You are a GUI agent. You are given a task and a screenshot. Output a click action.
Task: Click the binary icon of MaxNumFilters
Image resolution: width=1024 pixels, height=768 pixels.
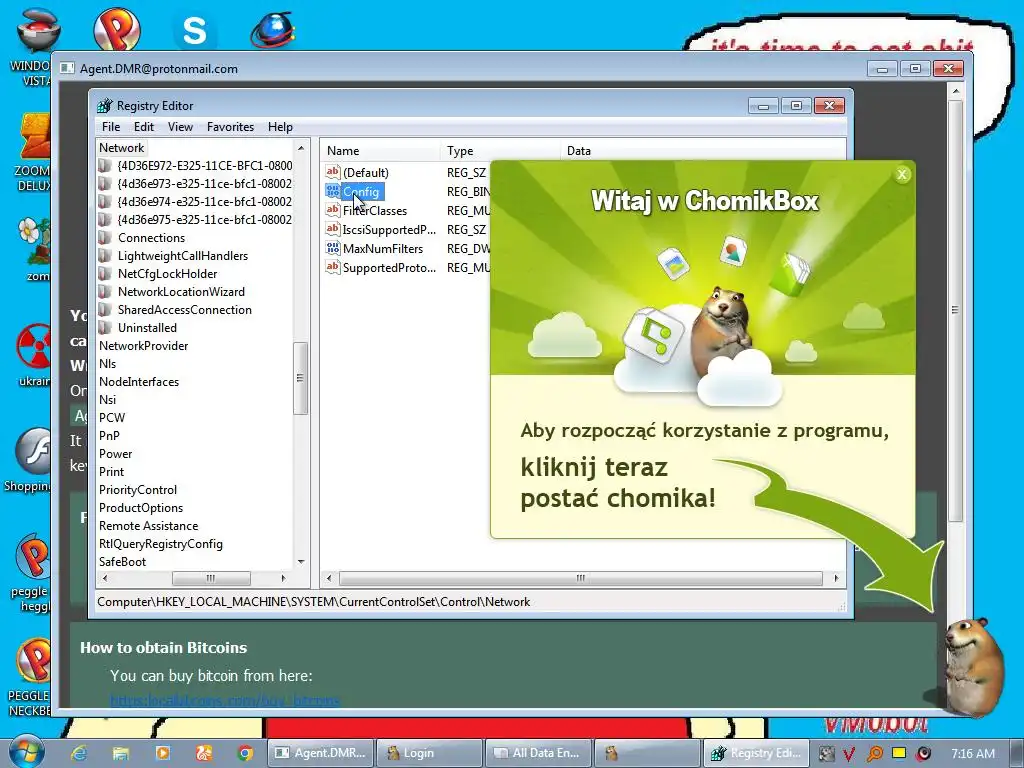pyautogui.click(x=332, y=248)
